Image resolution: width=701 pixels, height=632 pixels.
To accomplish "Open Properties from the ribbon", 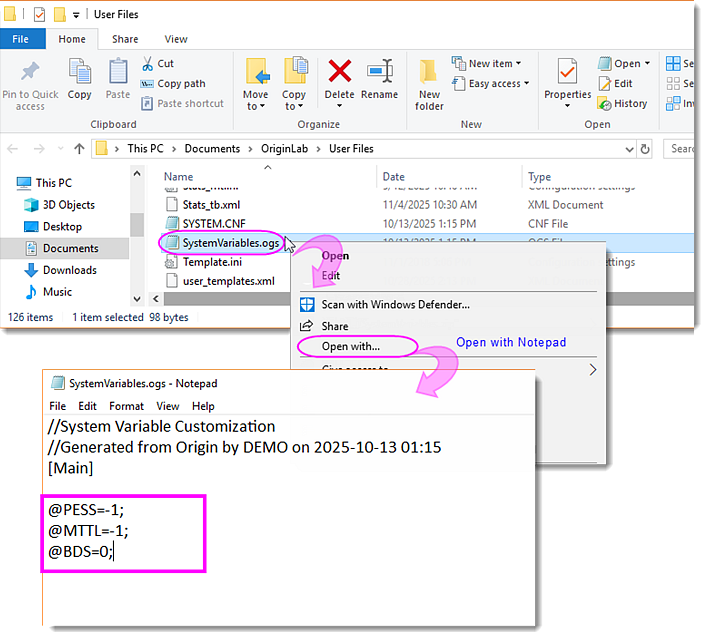I will coord(567,74).
